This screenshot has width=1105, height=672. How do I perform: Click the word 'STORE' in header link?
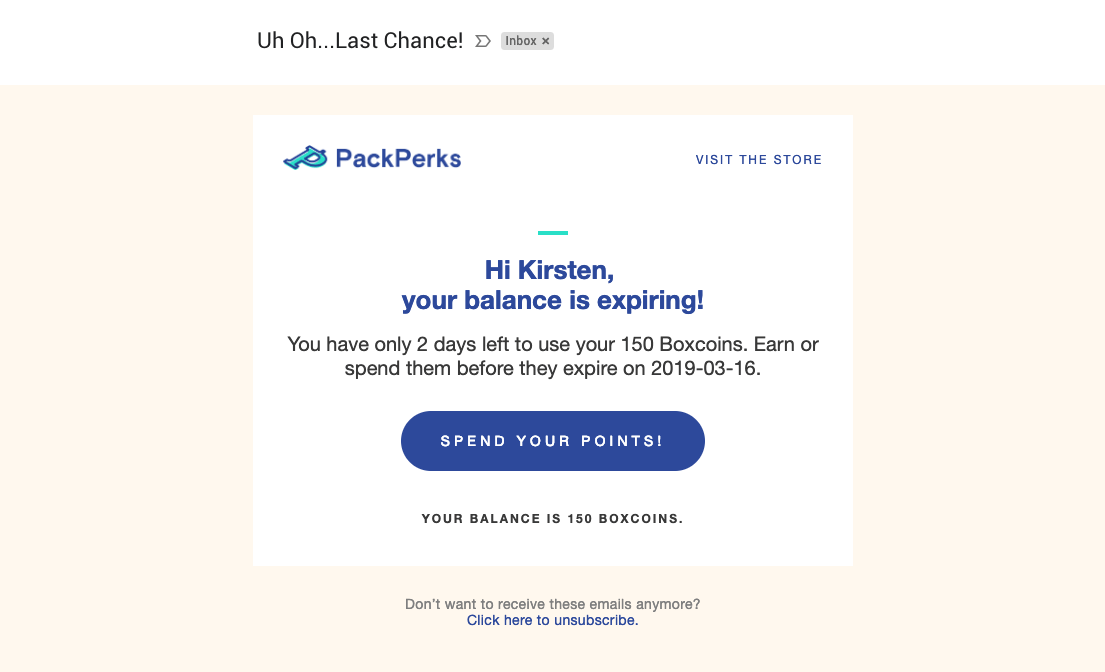click(798, 160)
